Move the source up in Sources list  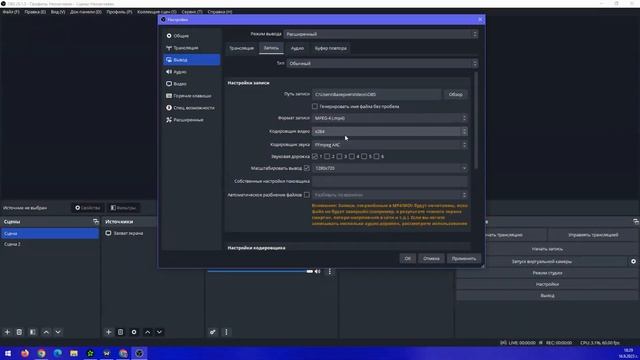147,332
